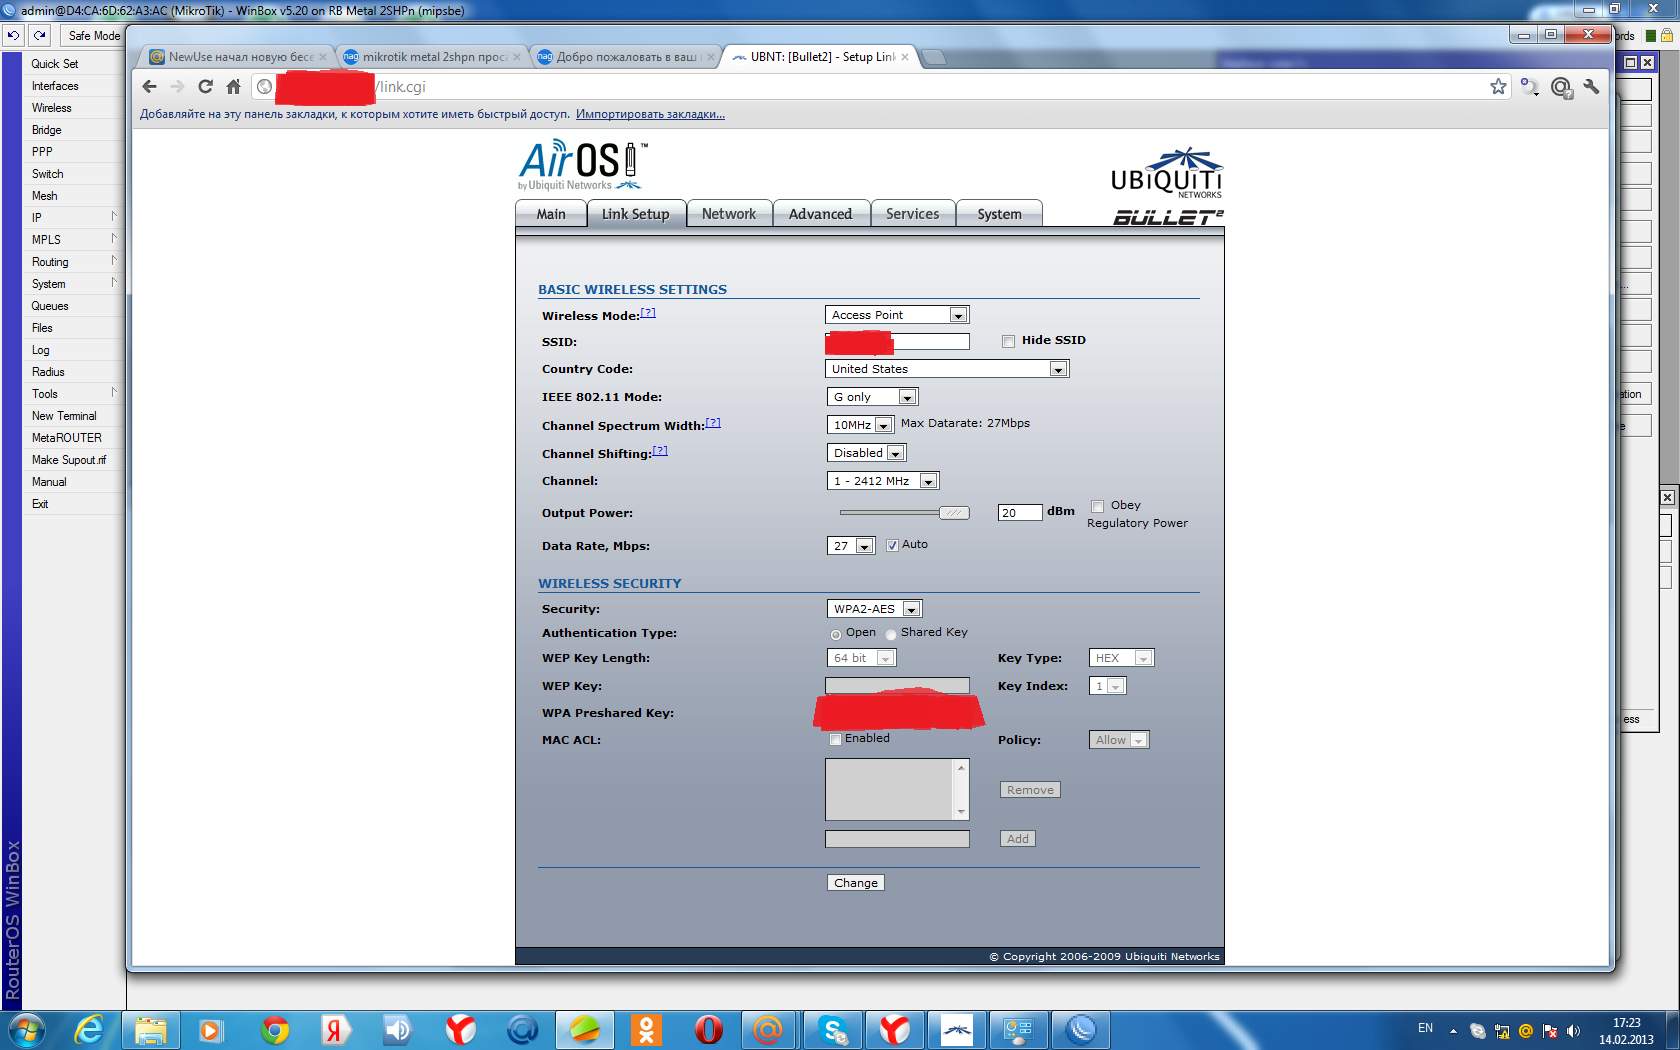Switch to mikrotik metal 2shpn browser tab

pos(434,57)
